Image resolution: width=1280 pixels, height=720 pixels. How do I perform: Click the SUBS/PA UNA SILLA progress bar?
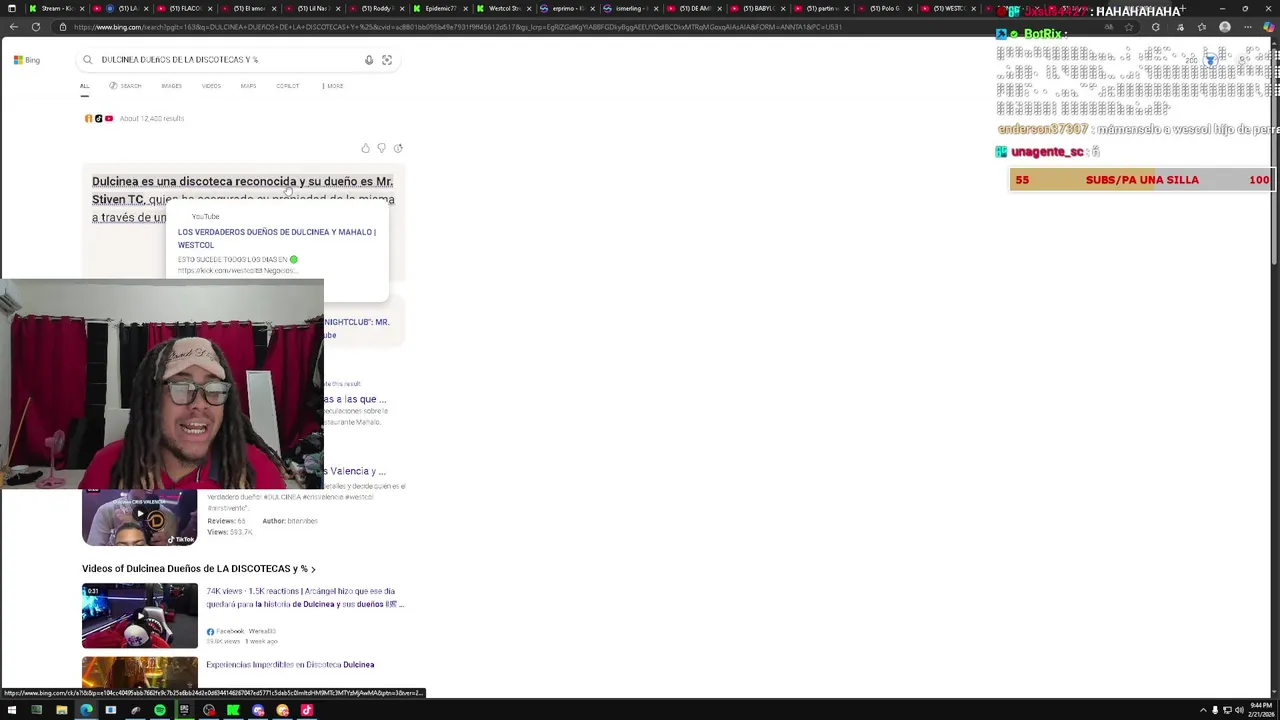[x=1141, y=180]
